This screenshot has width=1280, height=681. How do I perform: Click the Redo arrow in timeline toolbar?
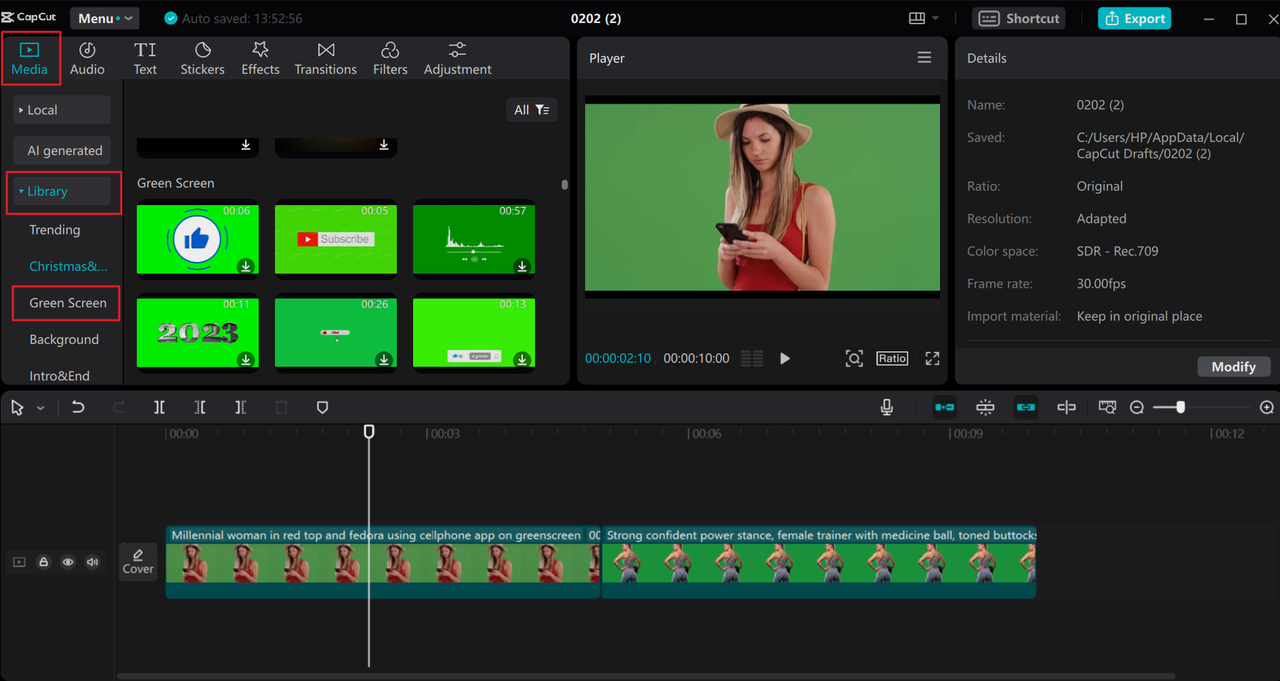click(x=119, y=407)
